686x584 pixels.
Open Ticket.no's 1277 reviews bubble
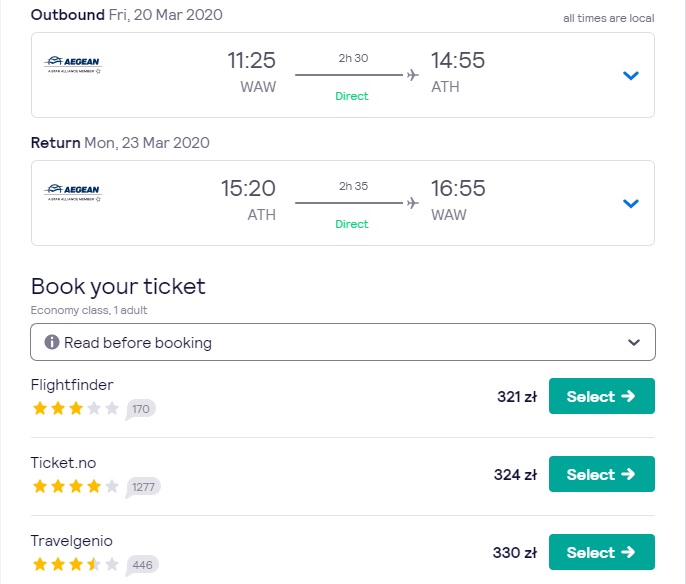pos(143,487)
